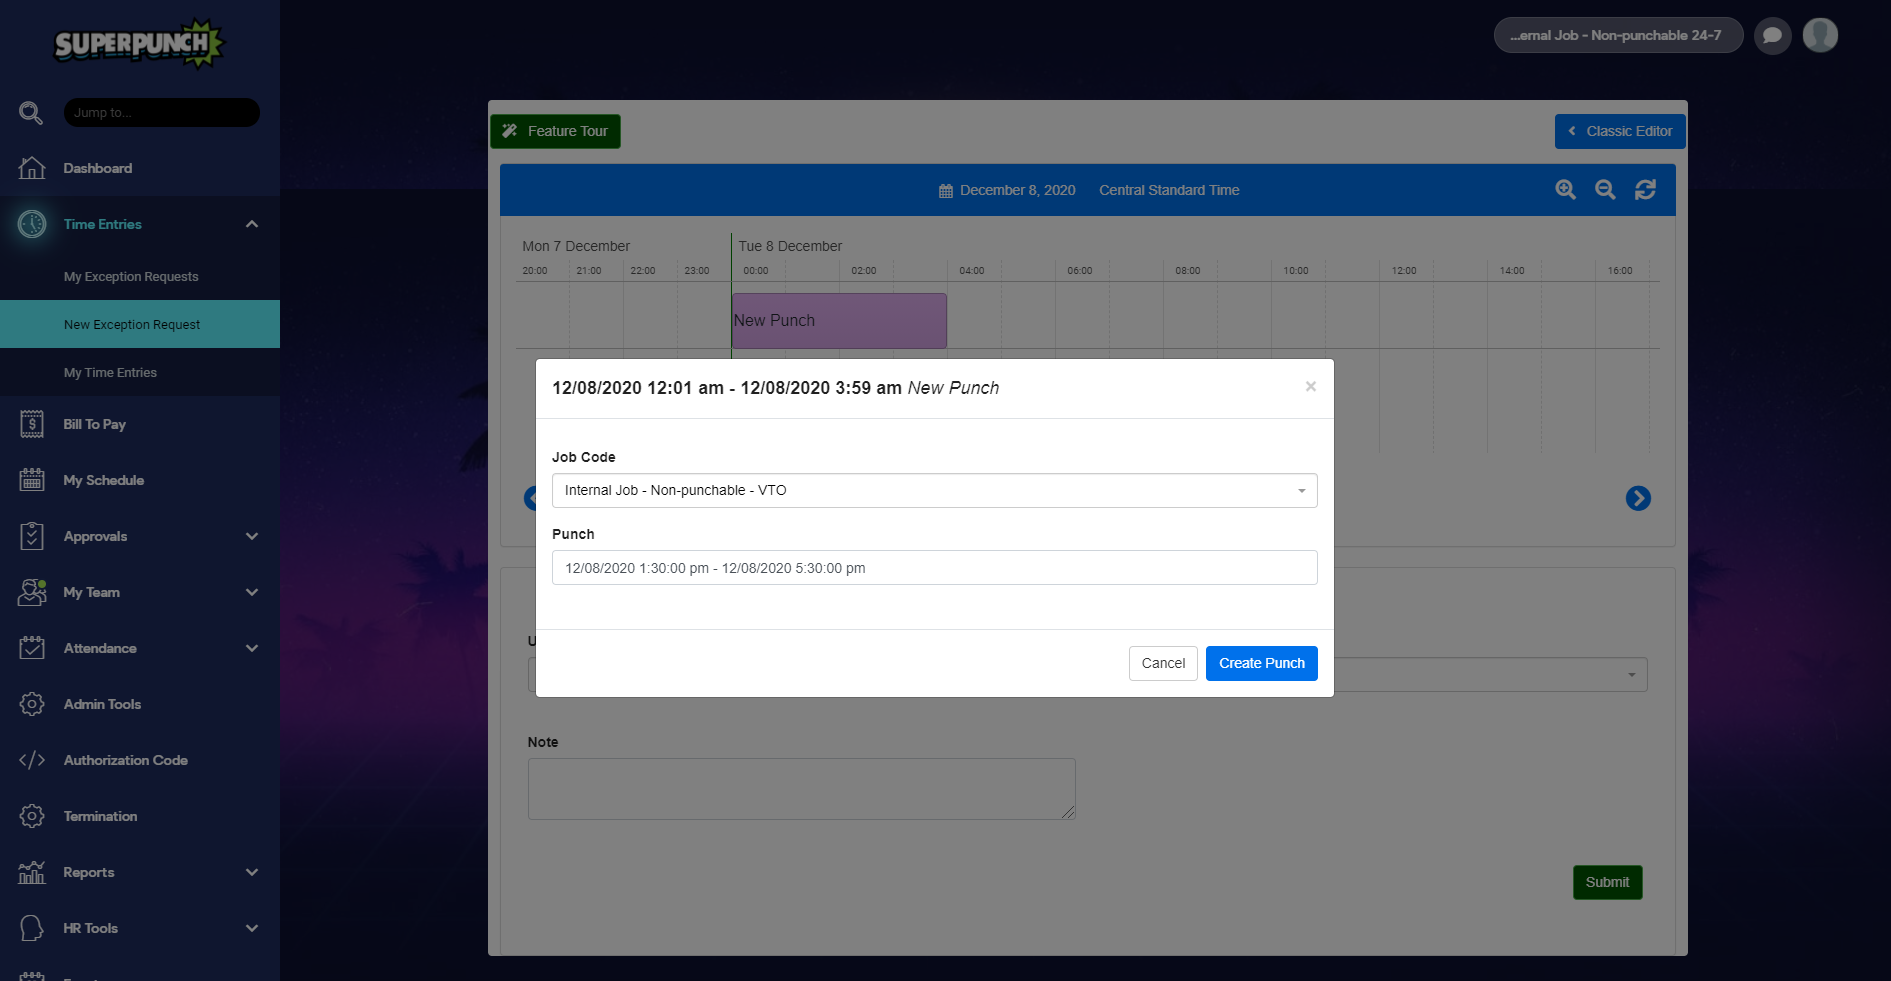The height and width of the screenshot is (981, 1891).
Task: Click the user profile avatar
Action: [1820, 36]
